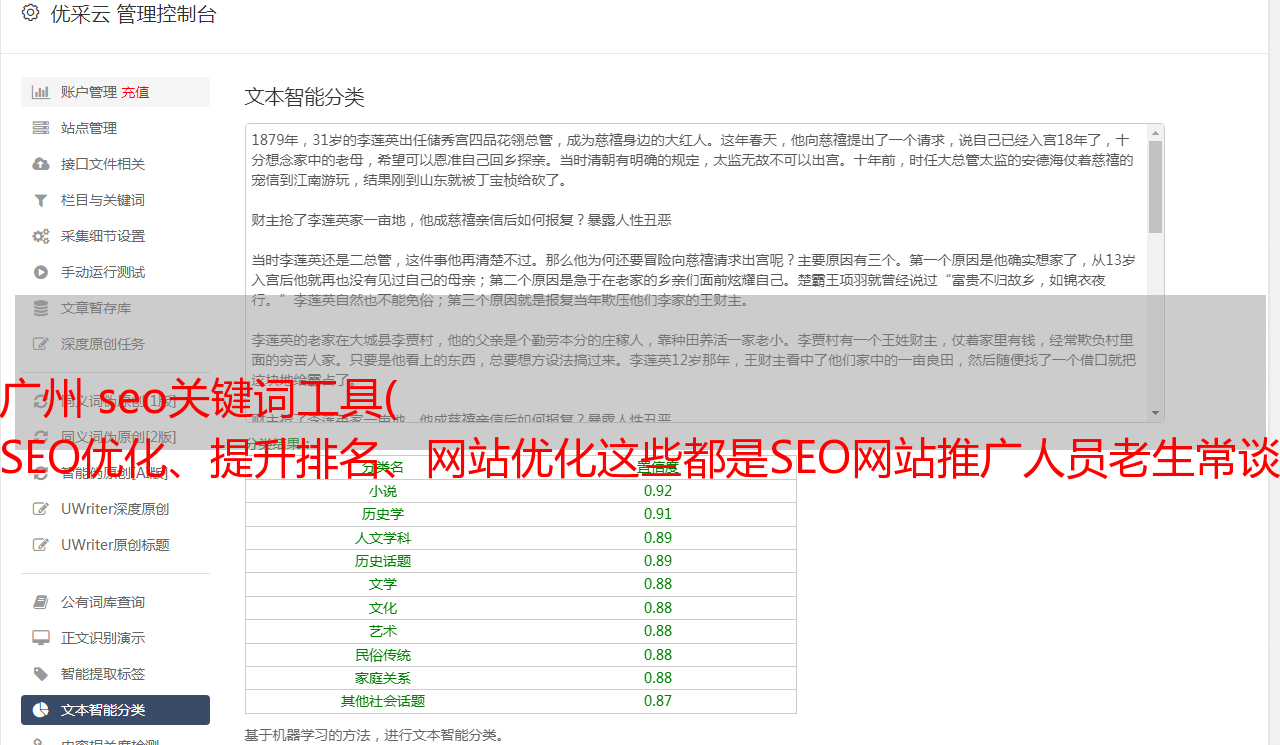Click the 文化 category cell
The width and height of the screenshot is (1280, 745).
(383, 608)
